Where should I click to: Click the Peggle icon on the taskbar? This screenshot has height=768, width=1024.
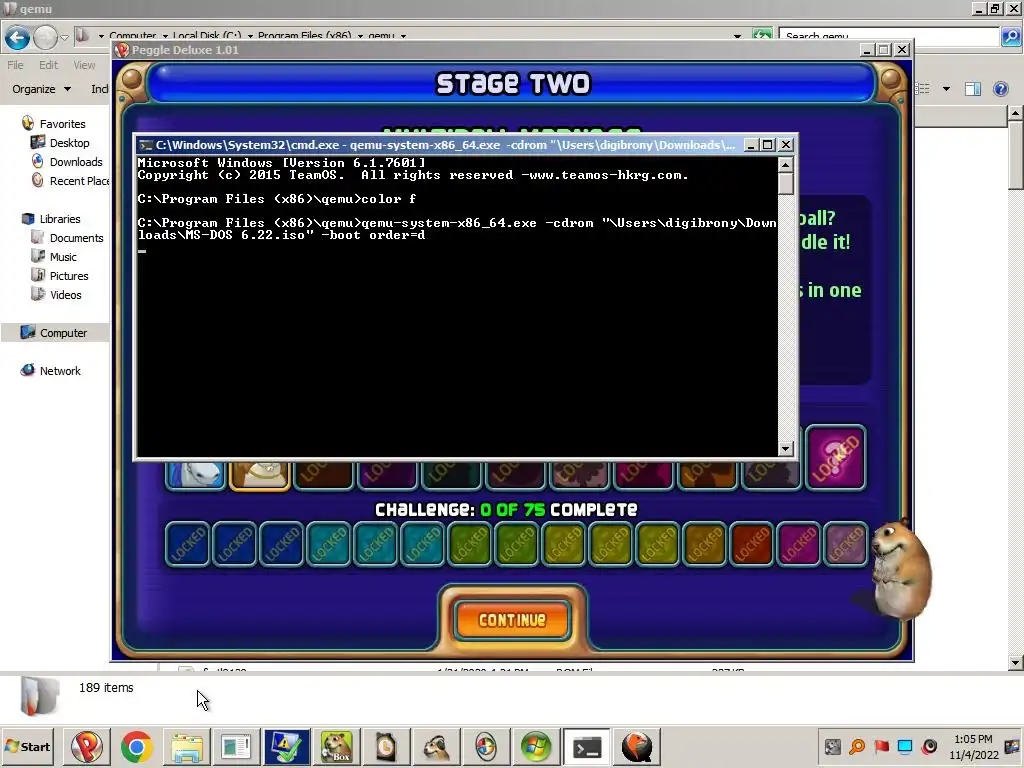(x=86, y=746)
